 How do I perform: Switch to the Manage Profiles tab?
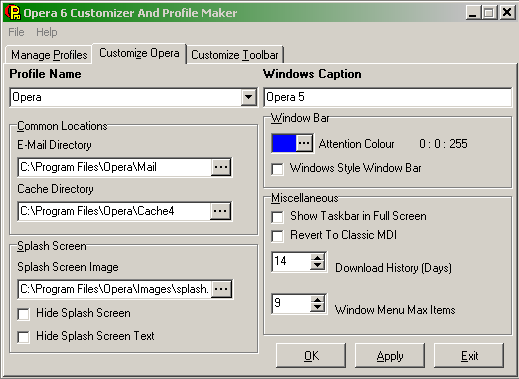point(49,55)
